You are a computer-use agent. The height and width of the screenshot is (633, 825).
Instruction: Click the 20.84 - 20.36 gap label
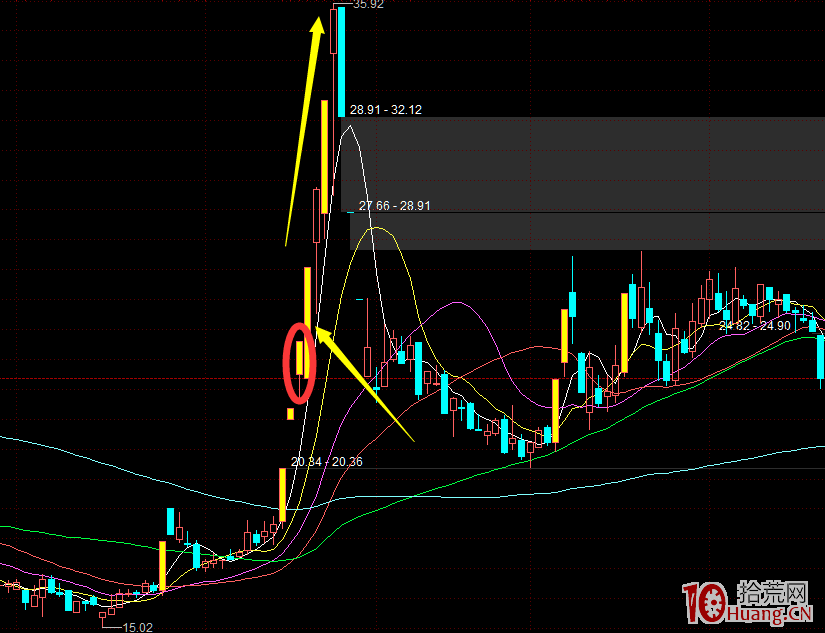click(327, 461)
